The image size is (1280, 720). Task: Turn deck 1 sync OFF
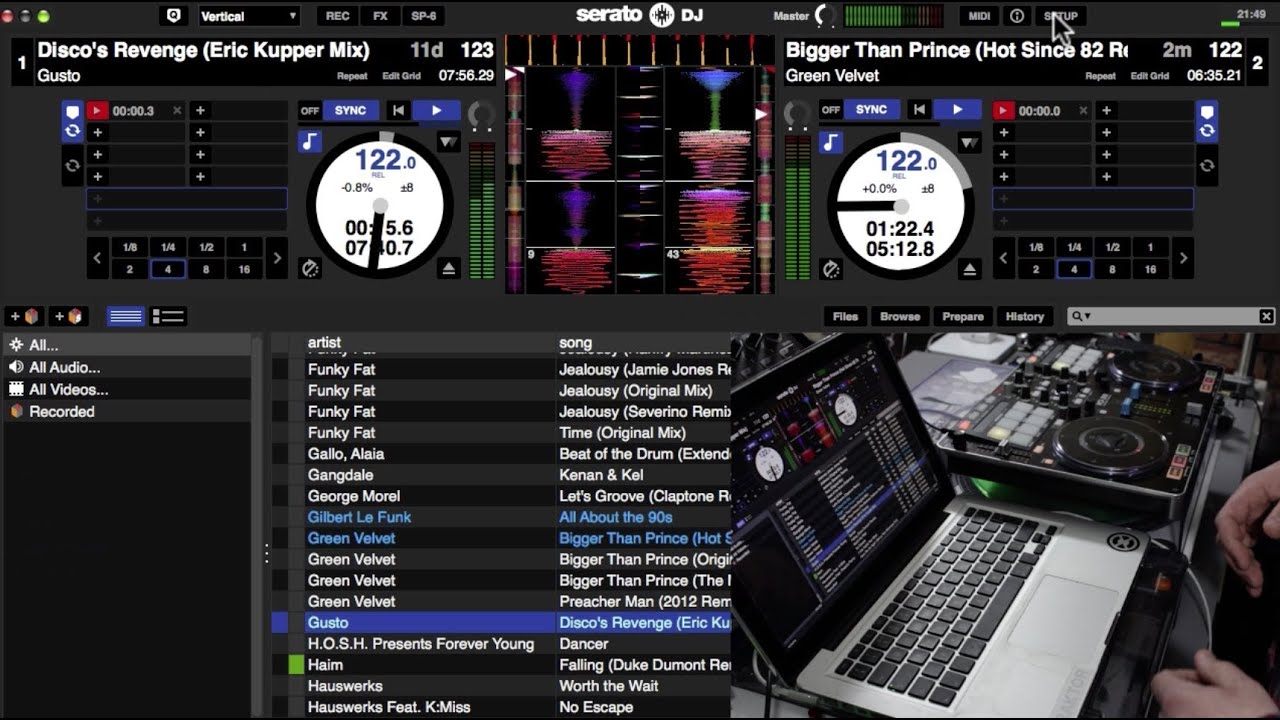coord(310,110)
